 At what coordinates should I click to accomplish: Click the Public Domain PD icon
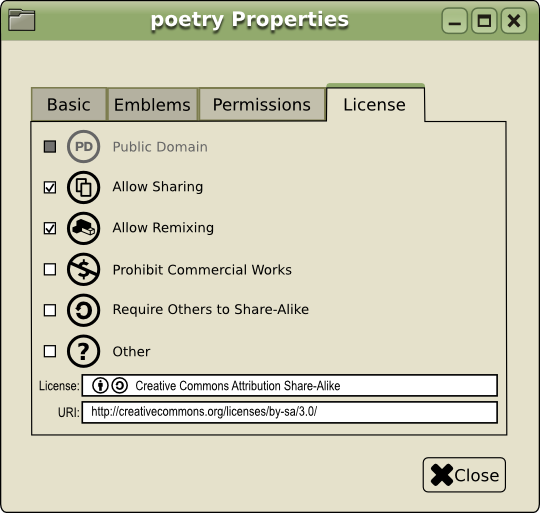click(83, 147)
